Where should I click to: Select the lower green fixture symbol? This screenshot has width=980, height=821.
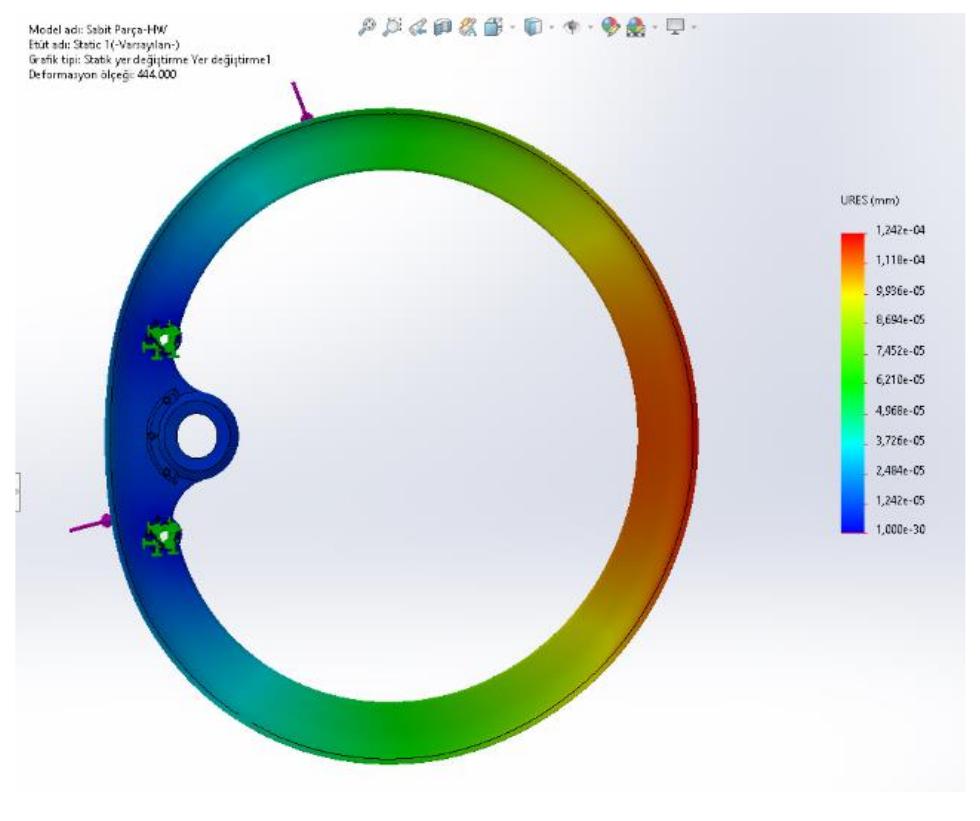pos(162,537)
